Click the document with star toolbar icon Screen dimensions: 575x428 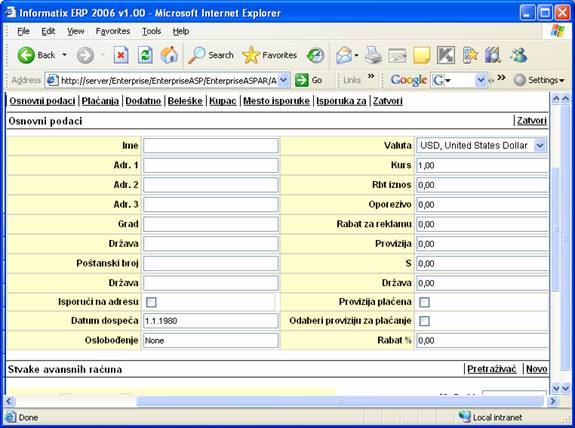470,55
